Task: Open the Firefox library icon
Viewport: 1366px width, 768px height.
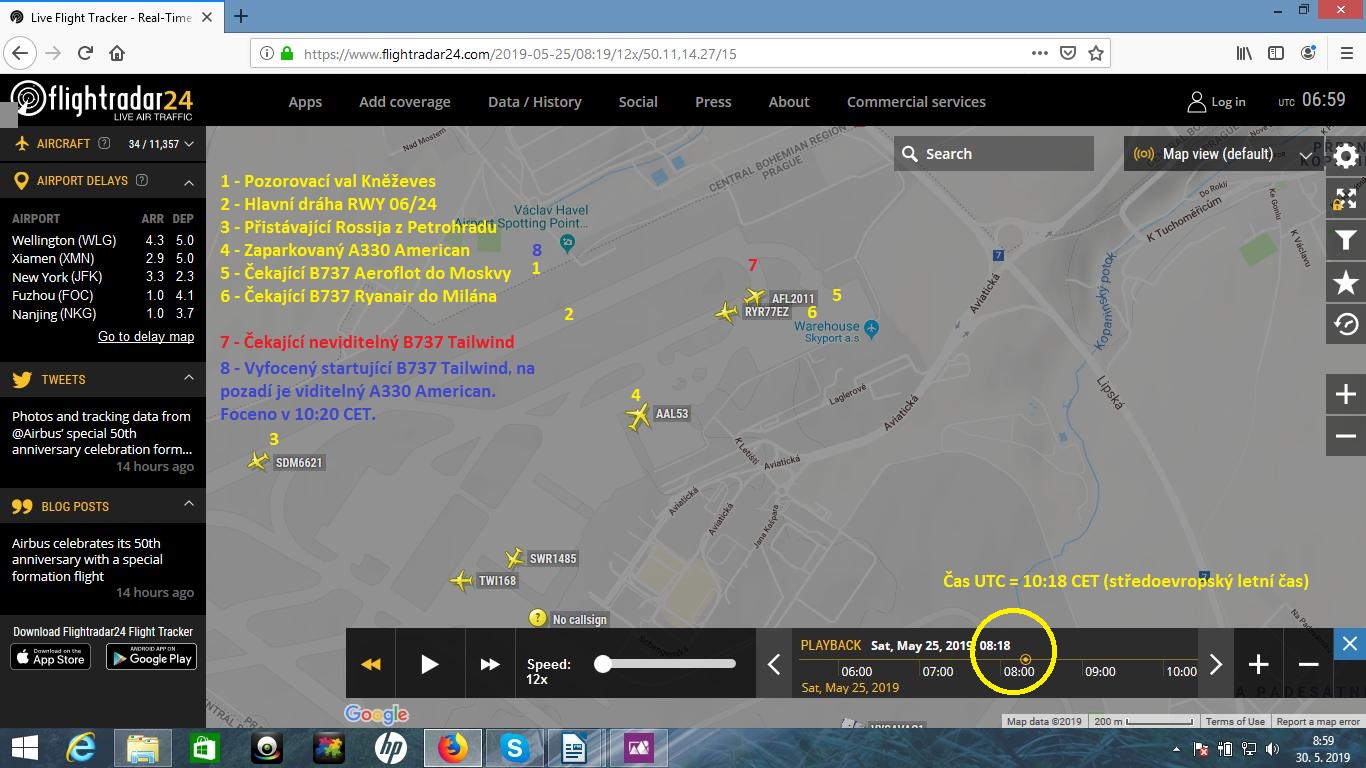Action: (x=1244, y=53)
